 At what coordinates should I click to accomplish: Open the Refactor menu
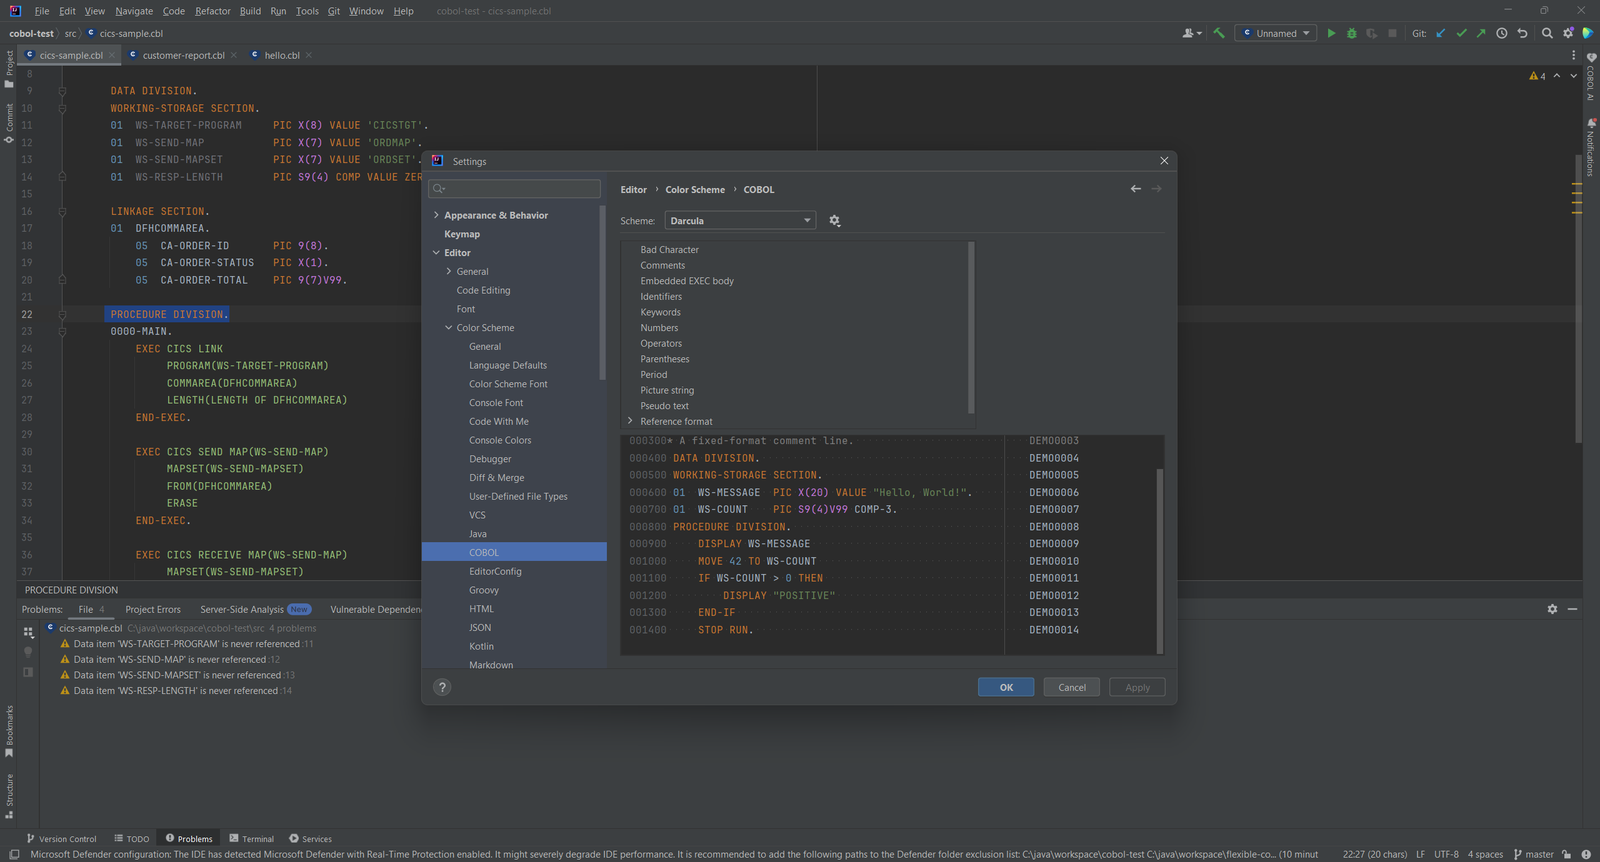pyautogui.click(x=213, y=11)
